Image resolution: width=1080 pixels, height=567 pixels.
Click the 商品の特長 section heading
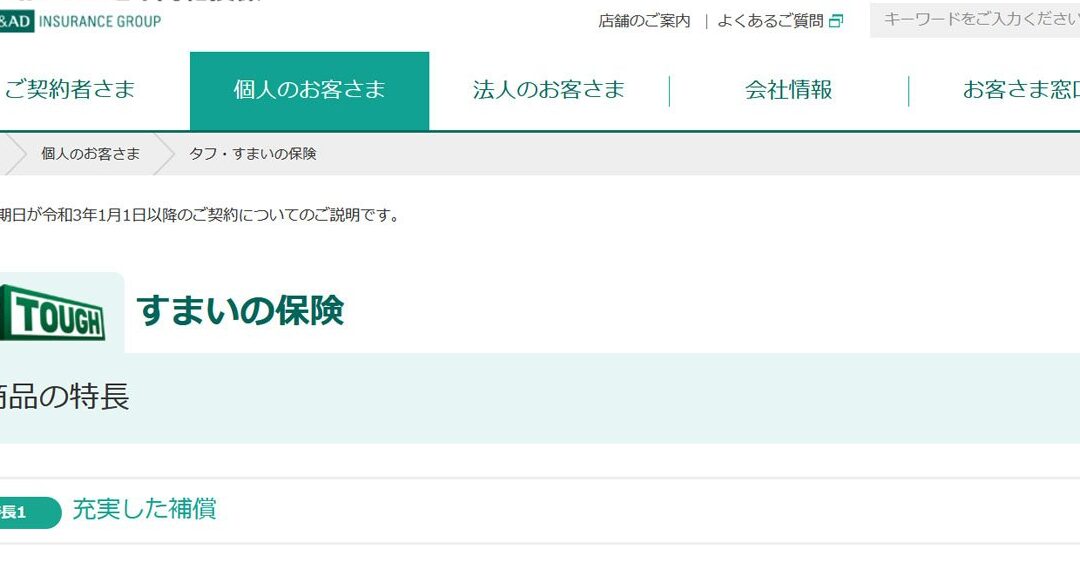coord(65,397)
